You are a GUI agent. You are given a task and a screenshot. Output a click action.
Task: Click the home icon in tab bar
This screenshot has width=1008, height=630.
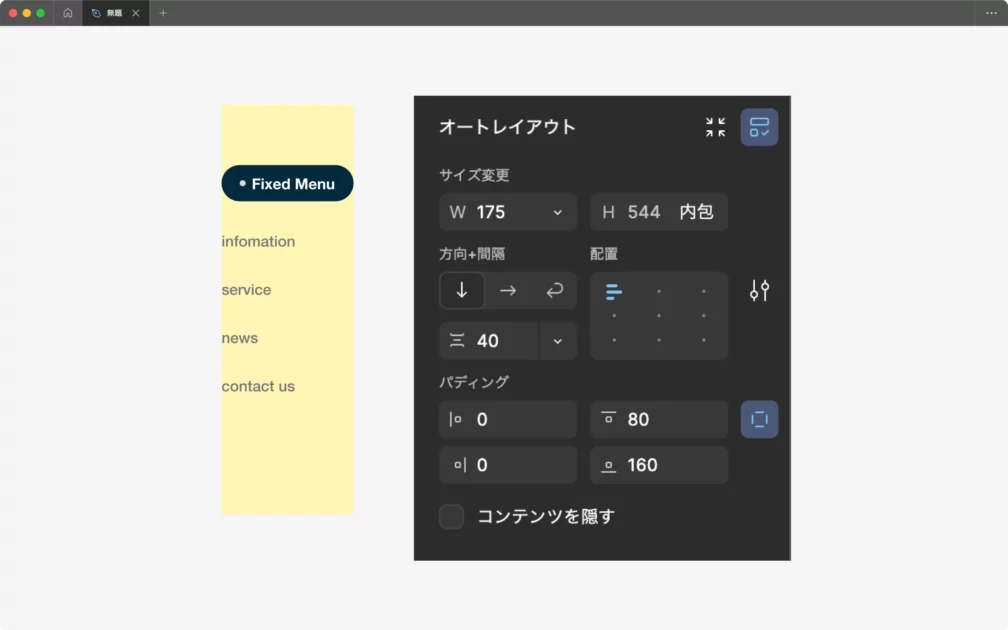[x=68, y=13]
